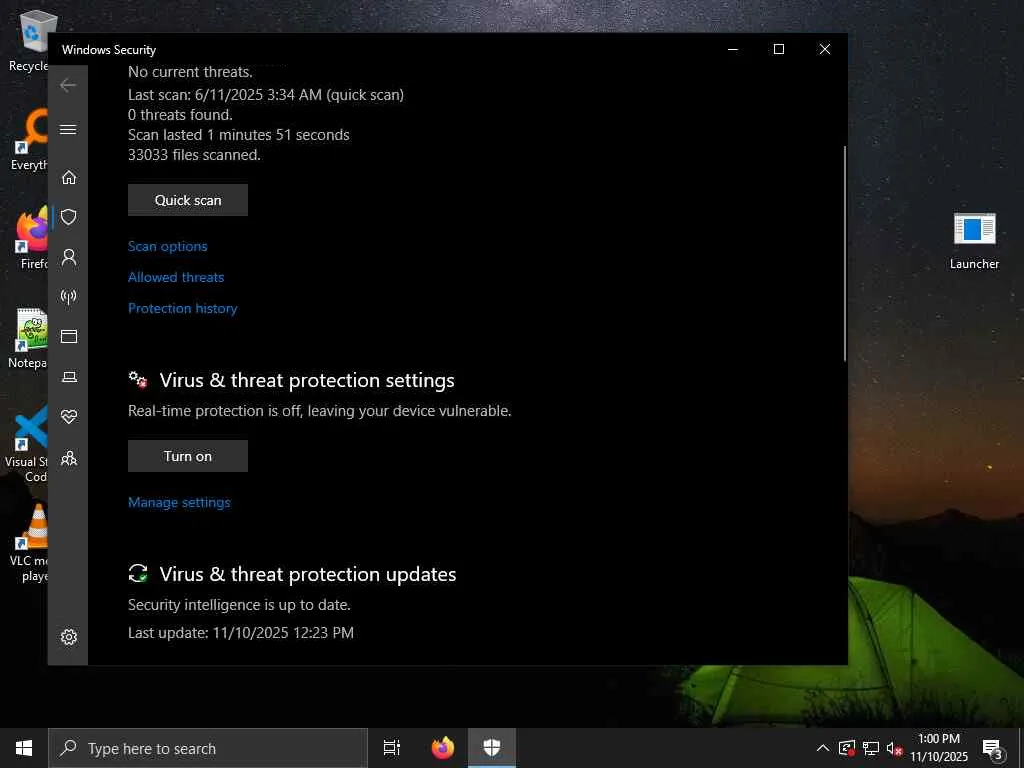Select the Virus & threat protection shield icon
The height and width of the screenshot is (768, 1024).
[69, 217]
